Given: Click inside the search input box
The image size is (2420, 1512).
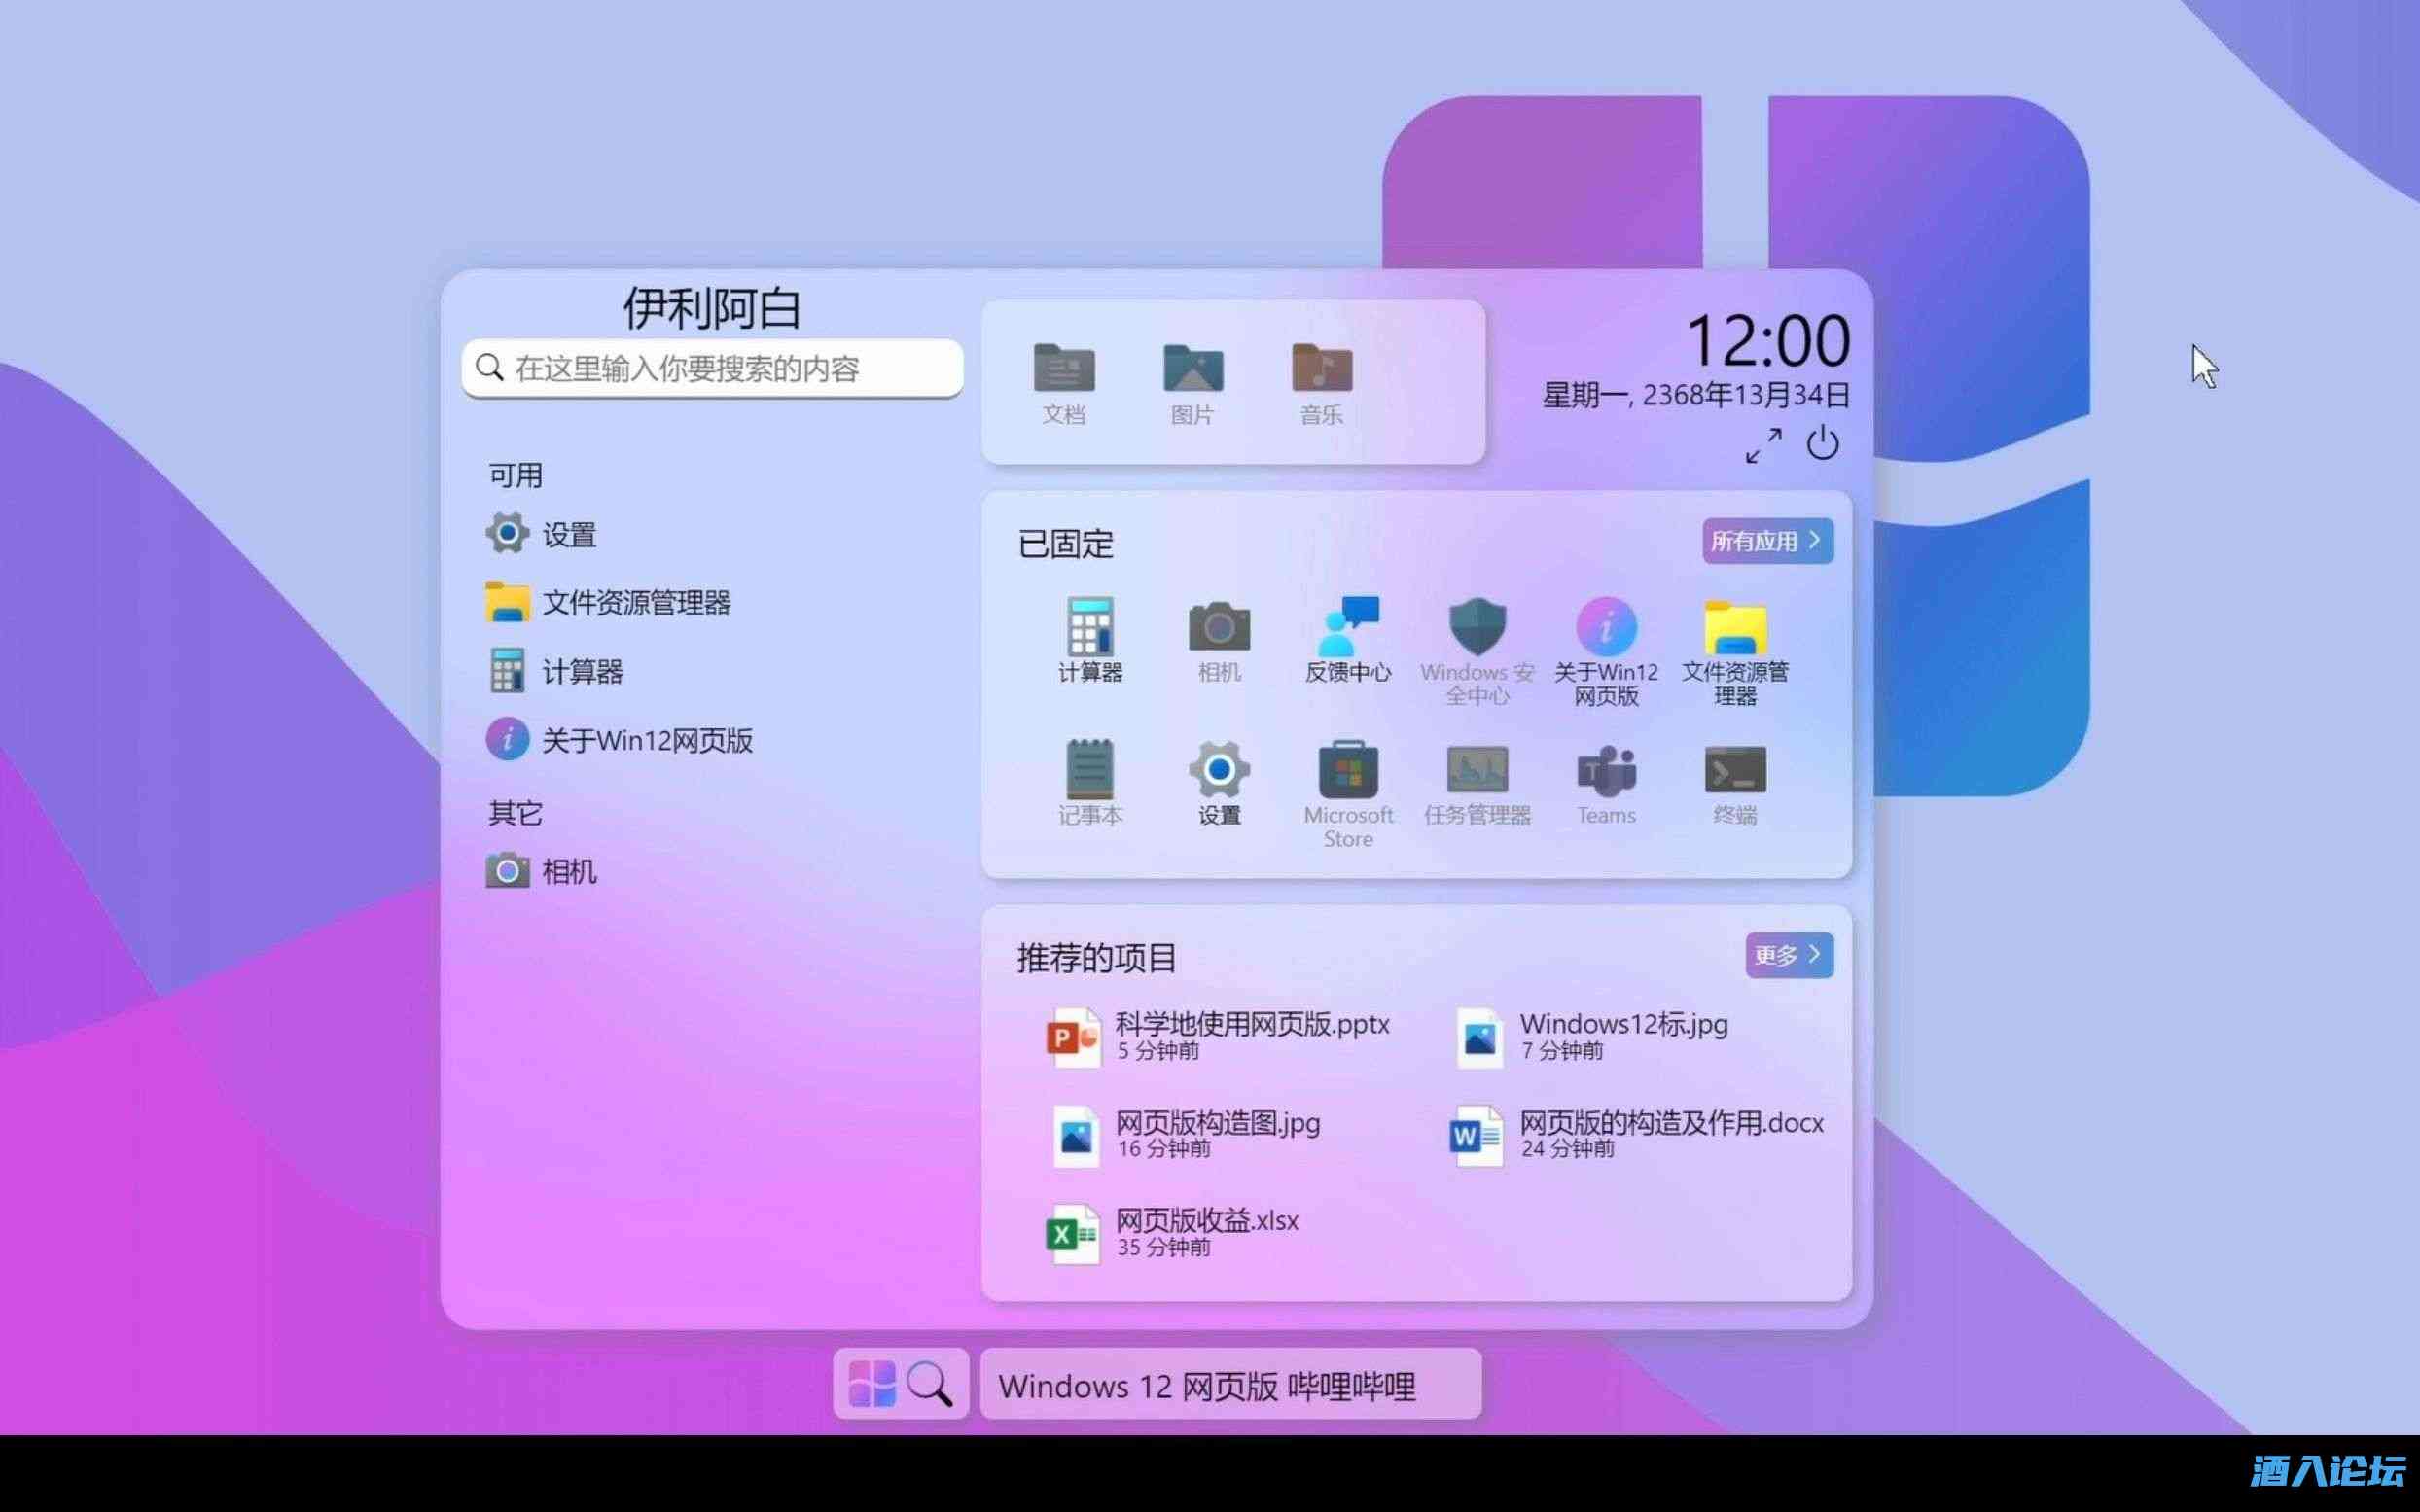Looking at the screenshot, I should click(712, 368).
